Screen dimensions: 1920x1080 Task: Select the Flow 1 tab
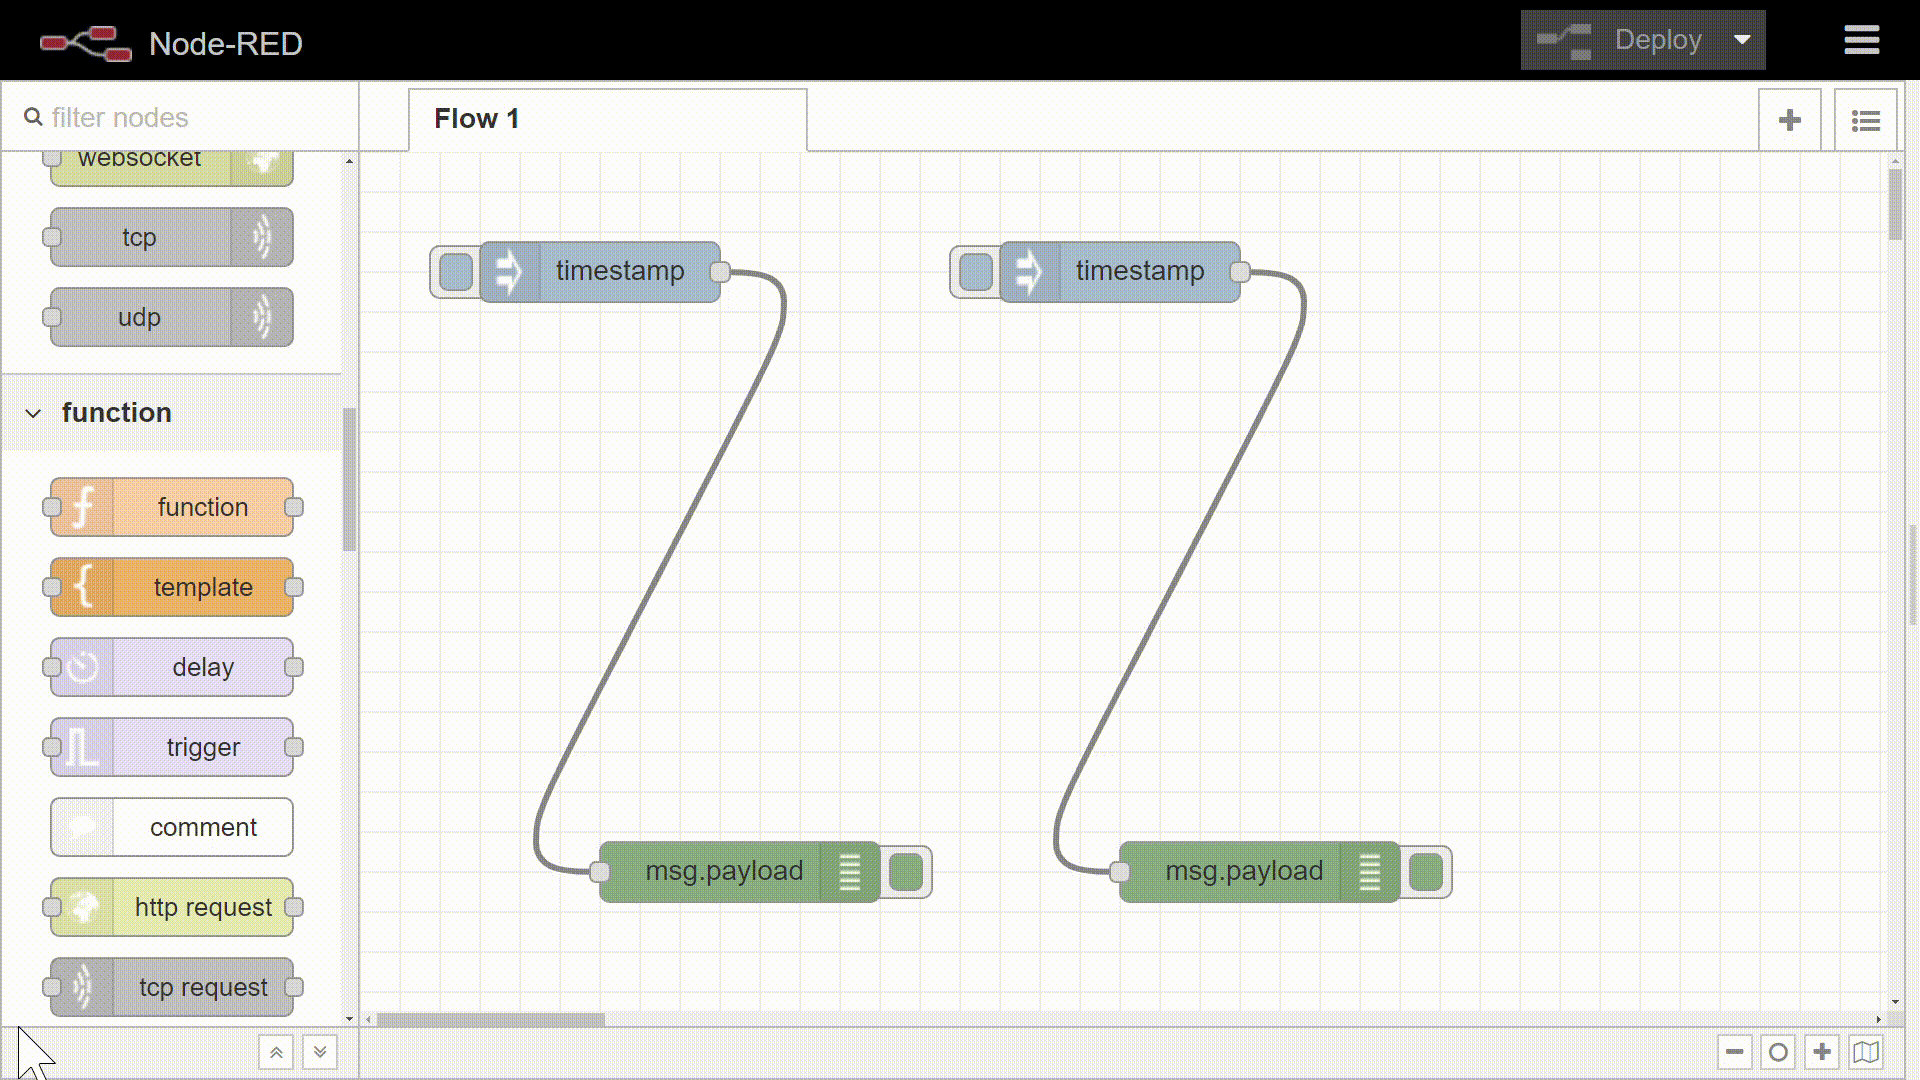coord(607,119)
